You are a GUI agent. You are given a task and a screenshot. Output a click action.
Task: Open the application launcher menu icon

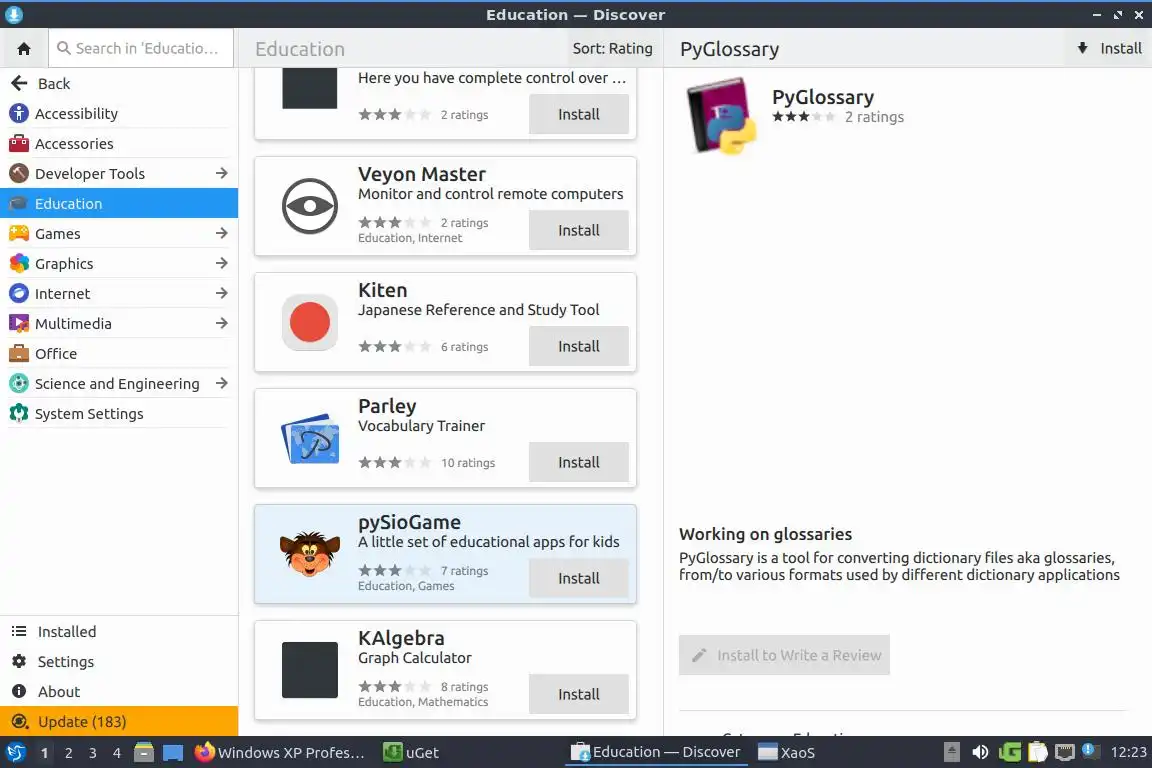(x=15, y=753)
